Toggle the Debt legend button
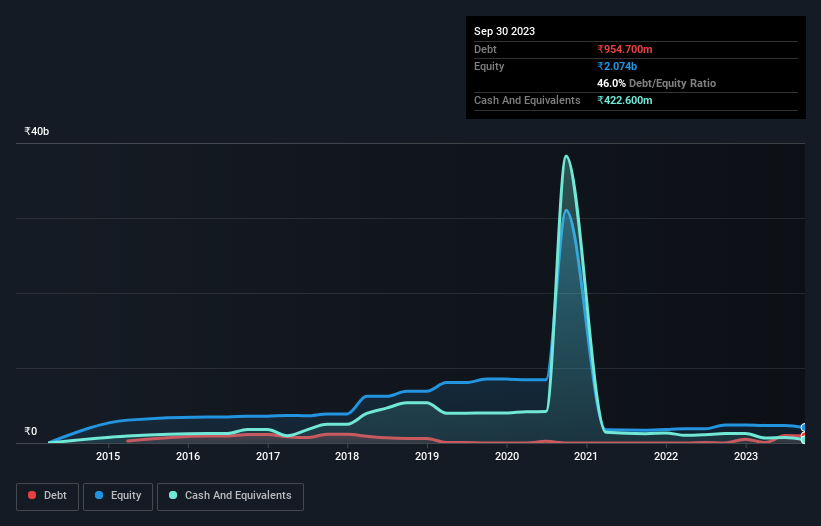 (x=48, y=496)
